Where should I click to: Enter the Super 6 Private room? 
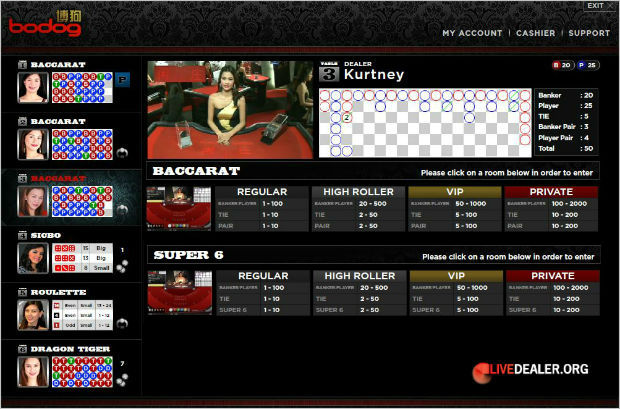[x=553, y=293]
